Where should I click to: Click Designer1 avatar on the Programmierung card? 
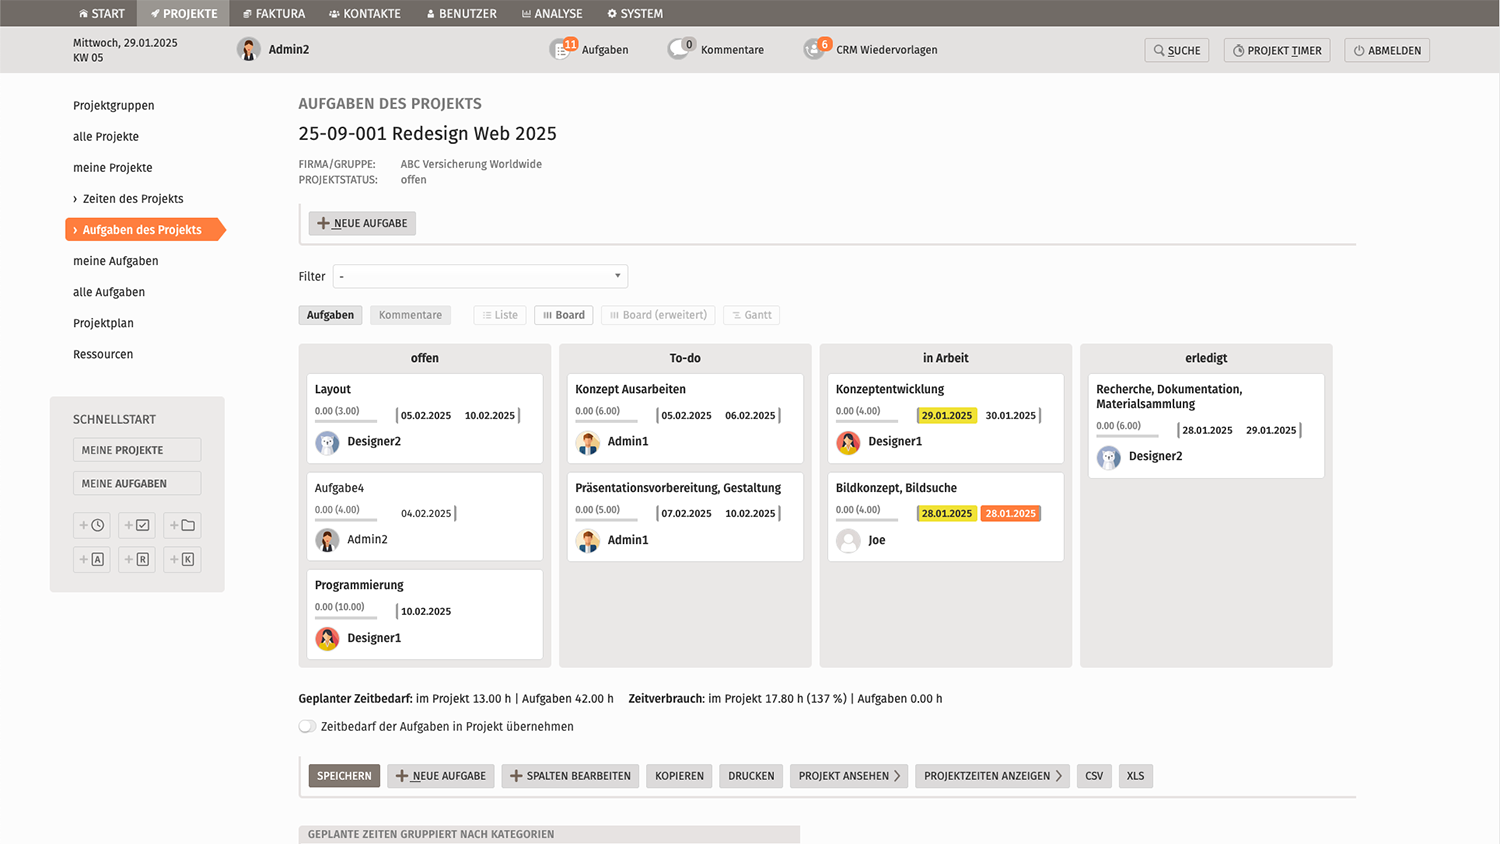tap(327, 638)
